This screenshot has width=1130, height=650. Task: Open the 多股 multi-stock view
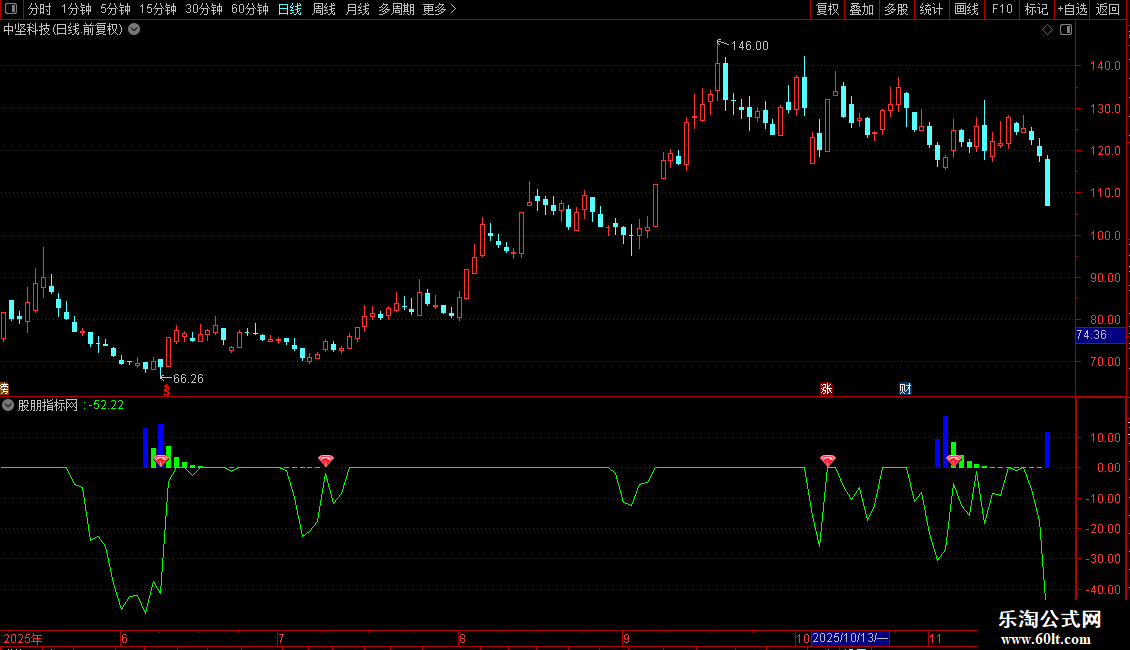(x=896, y=9)
